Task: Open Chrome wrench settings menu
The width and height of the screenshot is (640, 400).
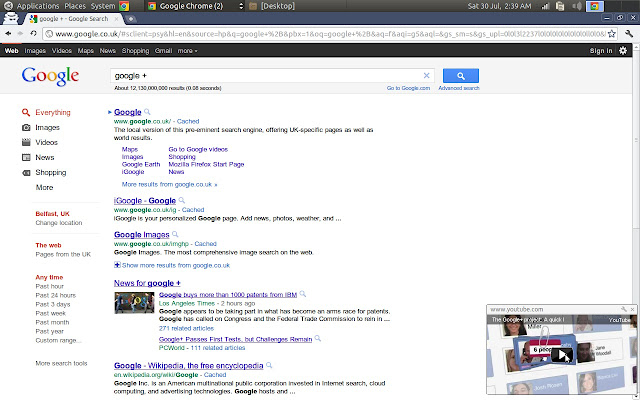Action: (629, 34)
